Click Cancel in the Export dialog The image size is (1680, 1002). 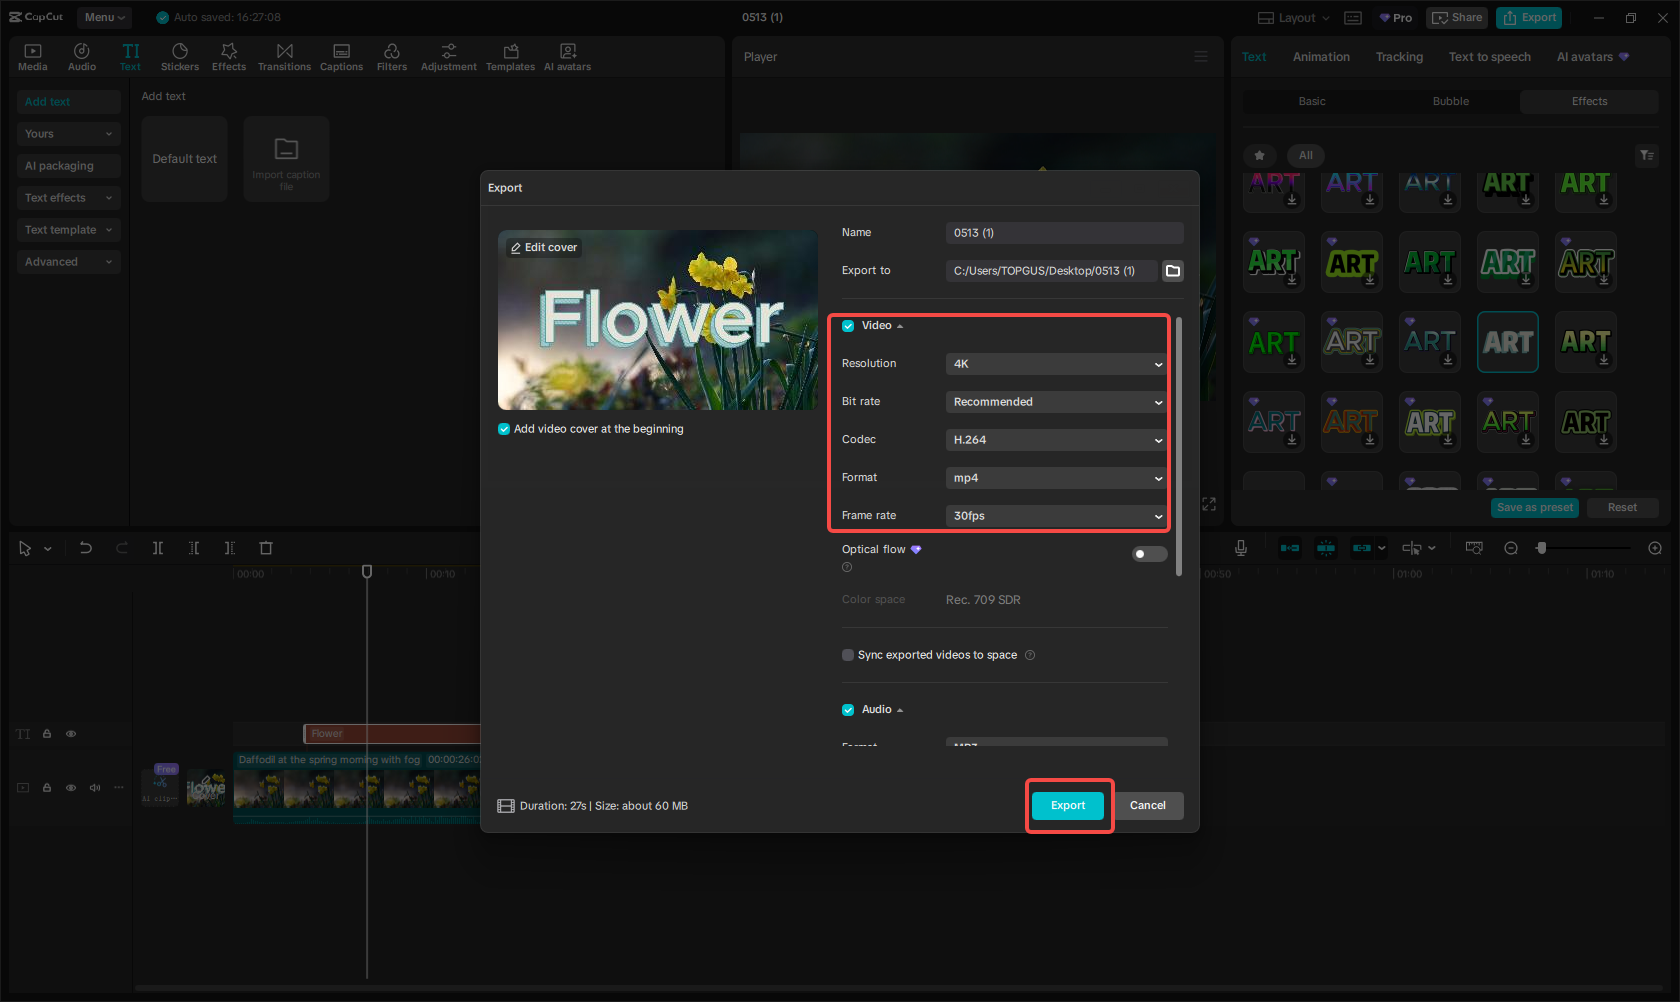click(x=1148, y=806)
